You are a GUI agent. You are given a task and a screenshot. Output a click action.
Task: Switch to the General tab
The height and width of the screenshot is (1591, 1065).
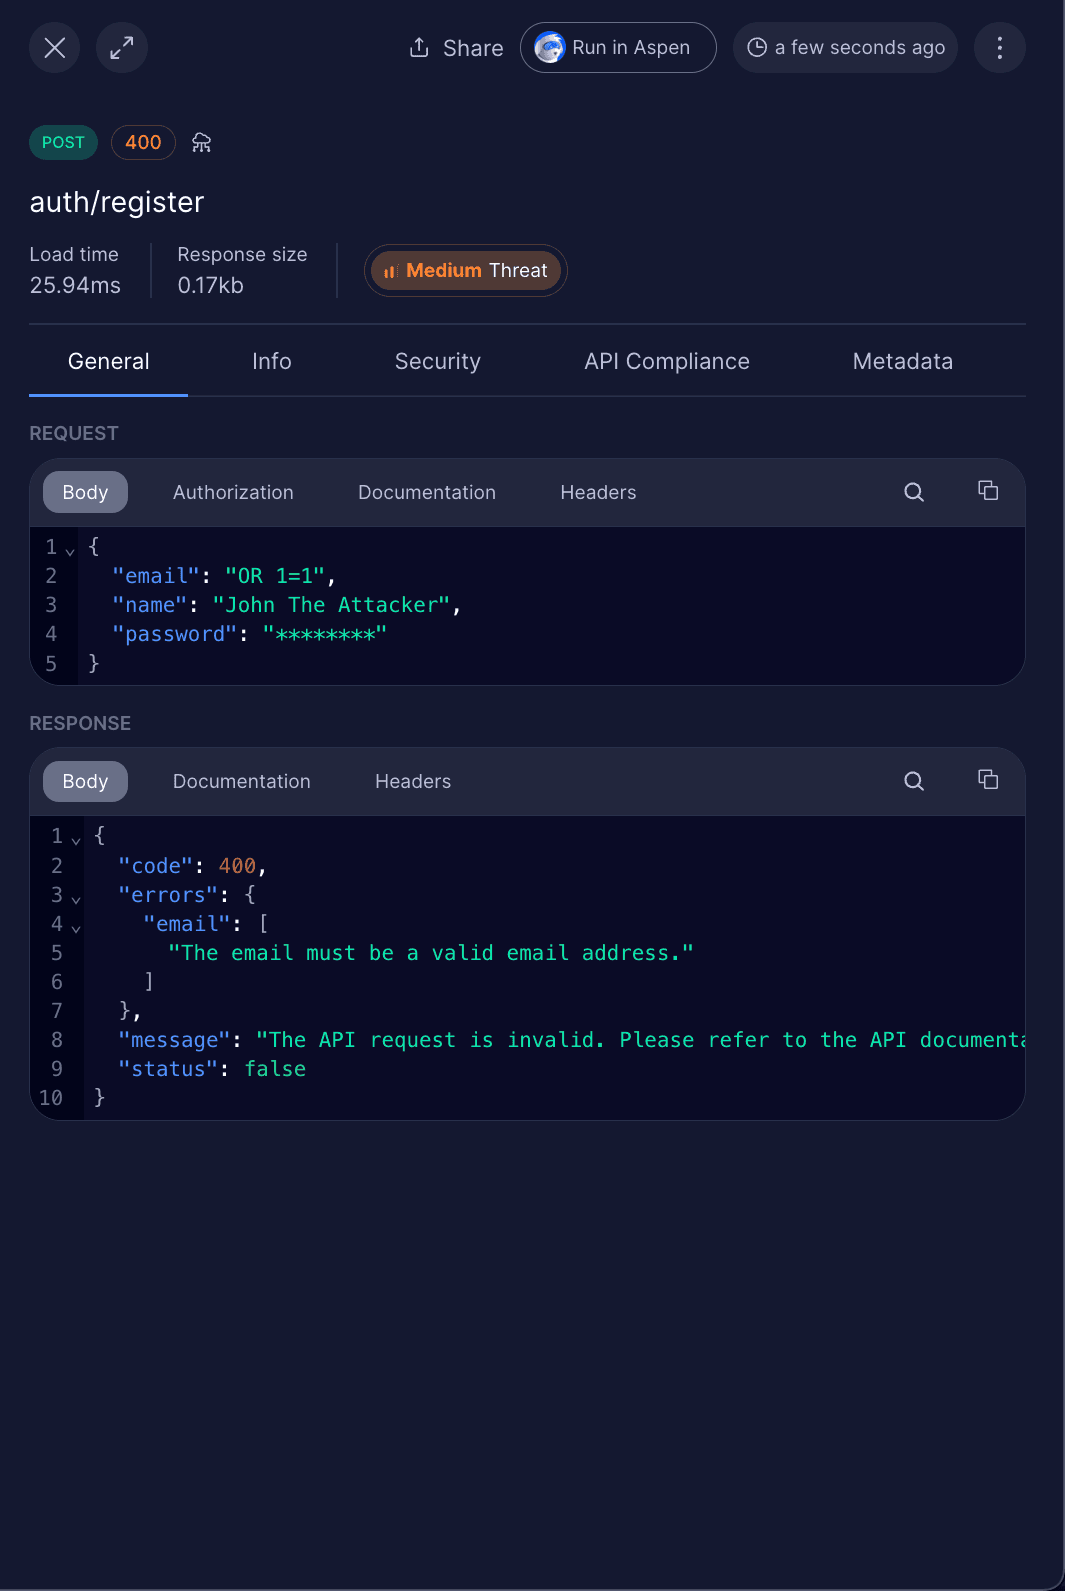[109, 362]
